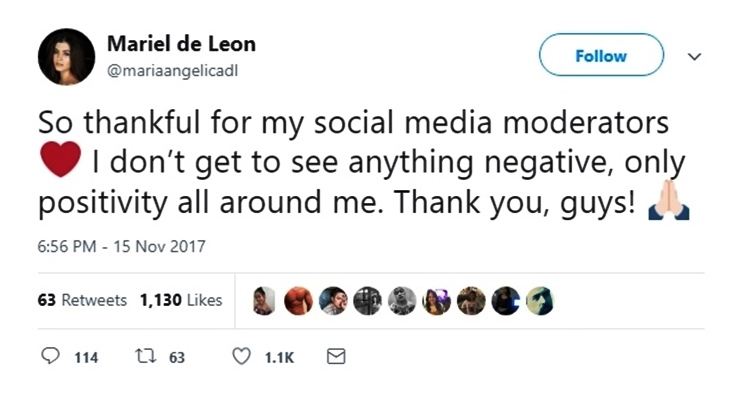Screen dimensions: 750x395
Task: Open Mariel de Leon's profile picture
Action: pos(66,57)
